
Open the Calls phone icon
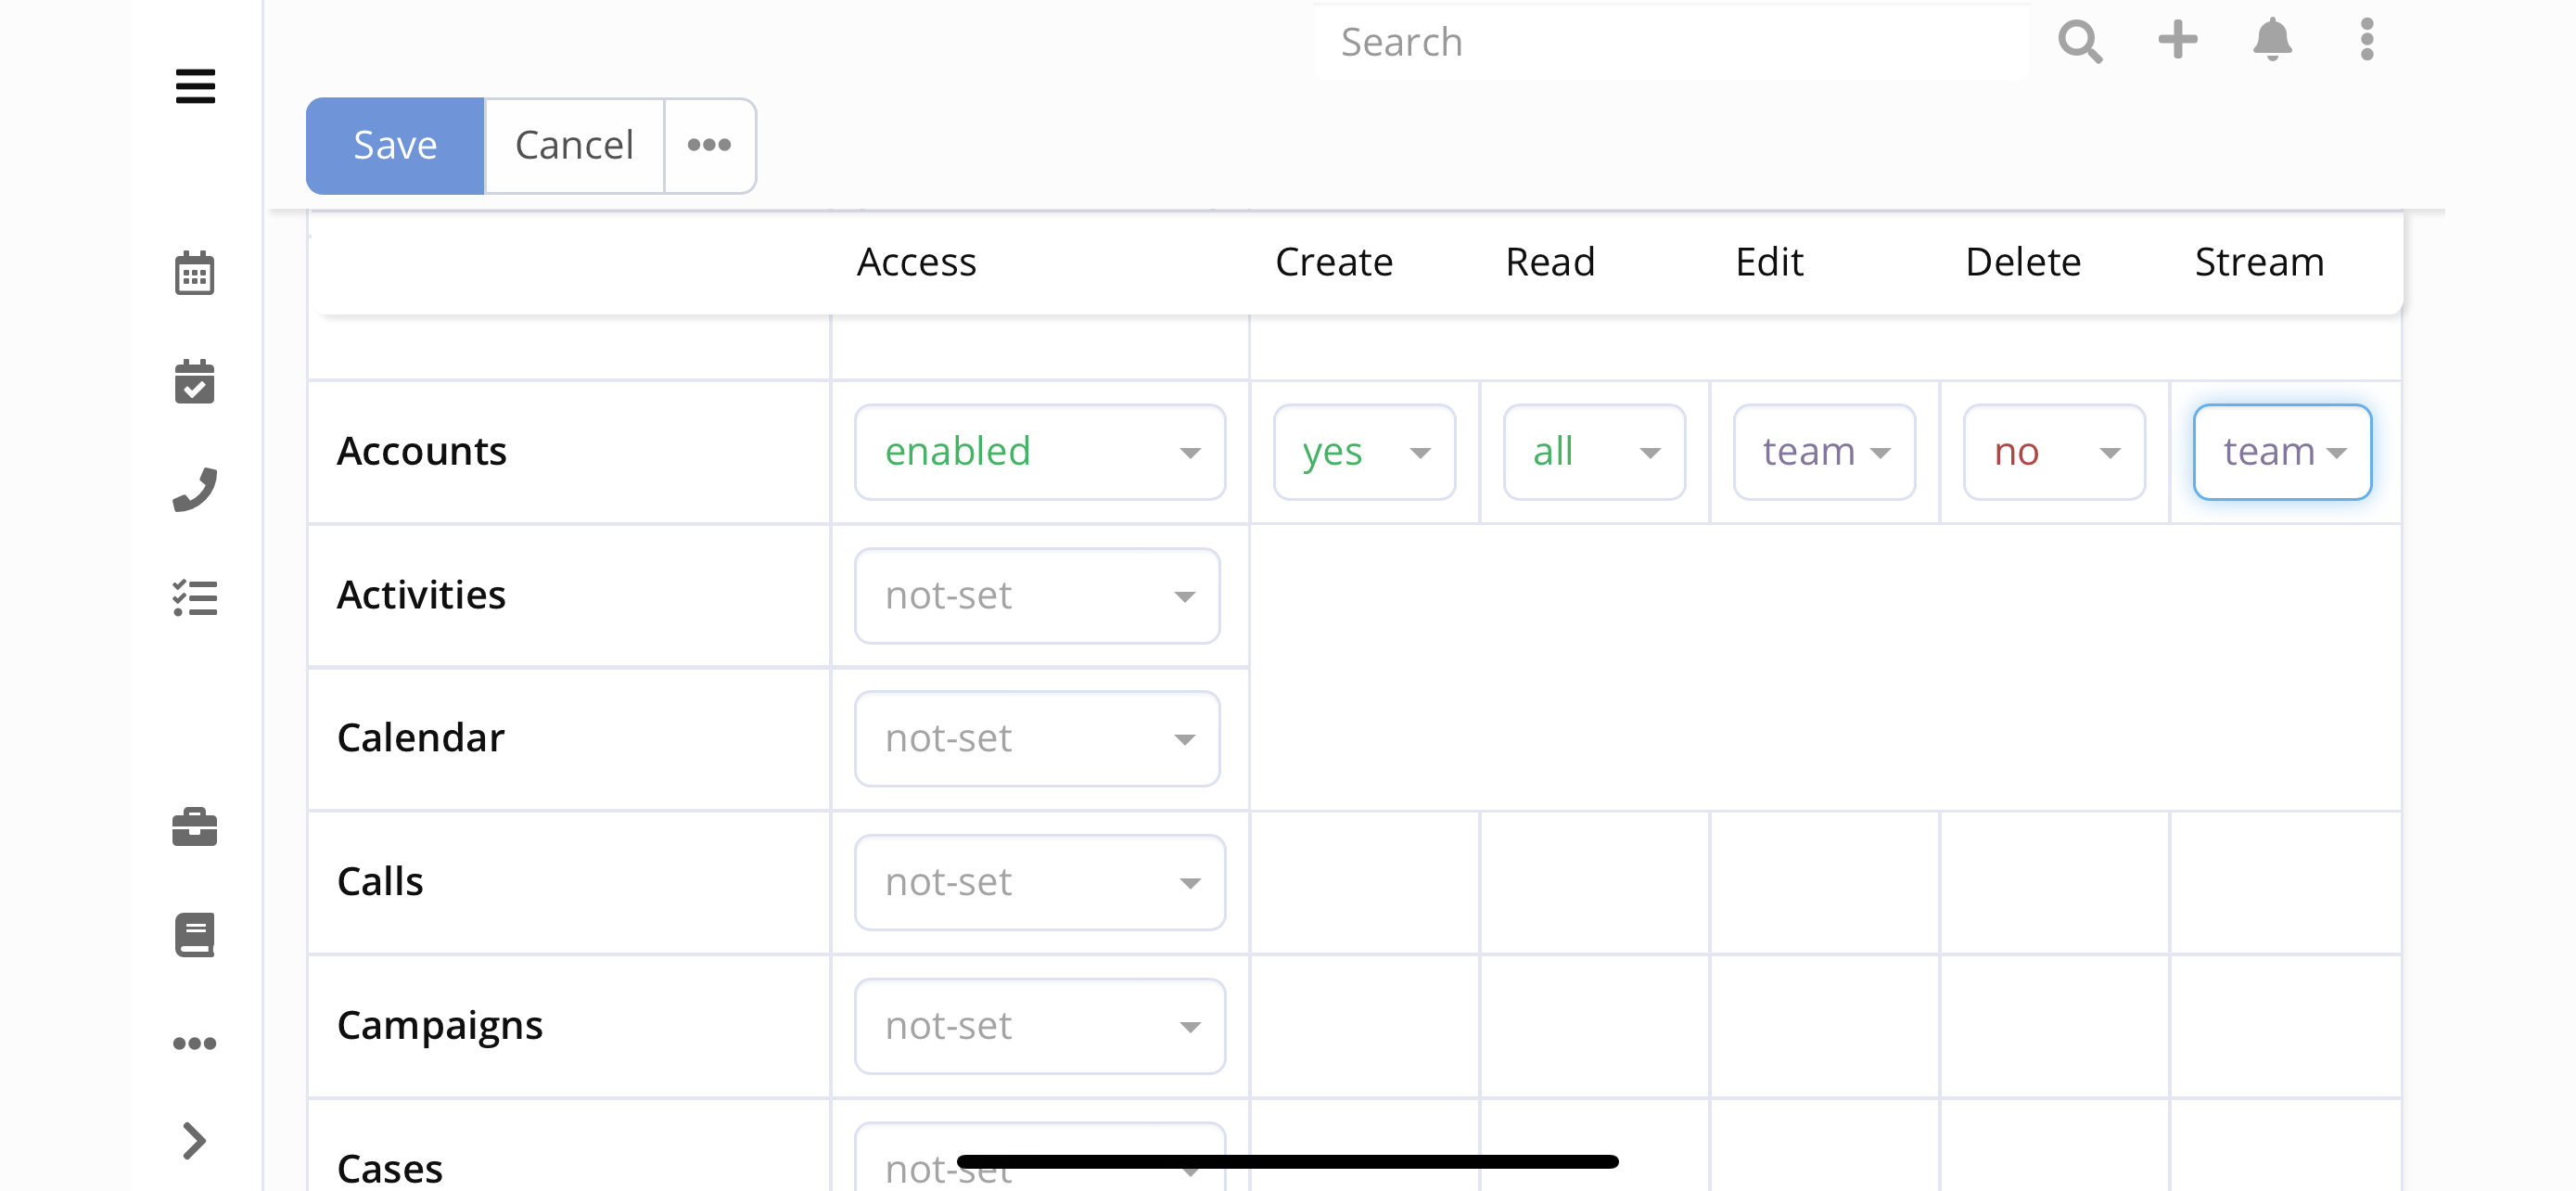coord(194,489)
